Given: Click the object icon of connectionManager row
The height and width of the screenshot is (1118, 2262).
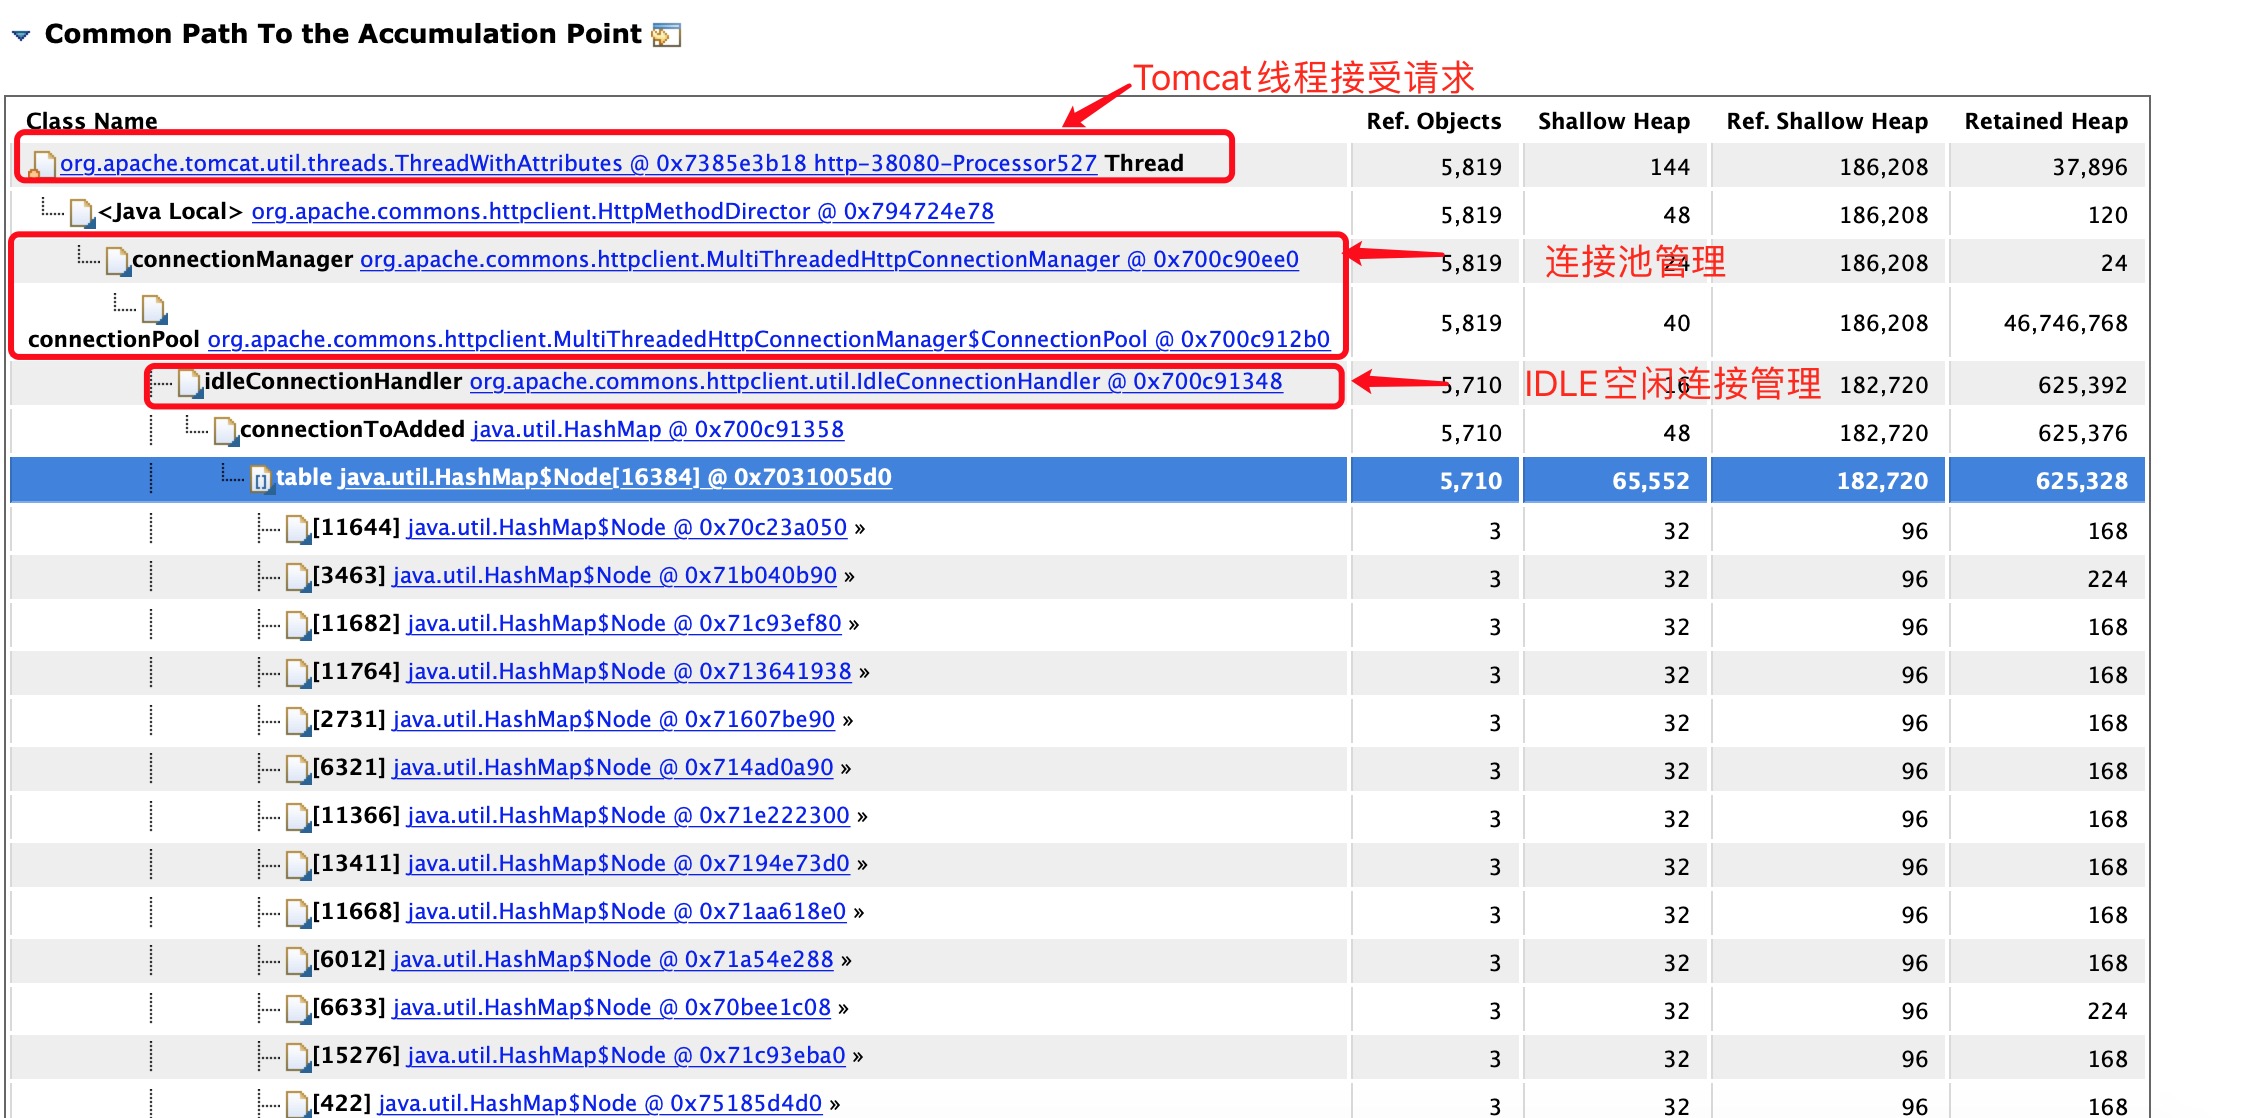Looking at the screenshot, I should click(x=118, y=260).
